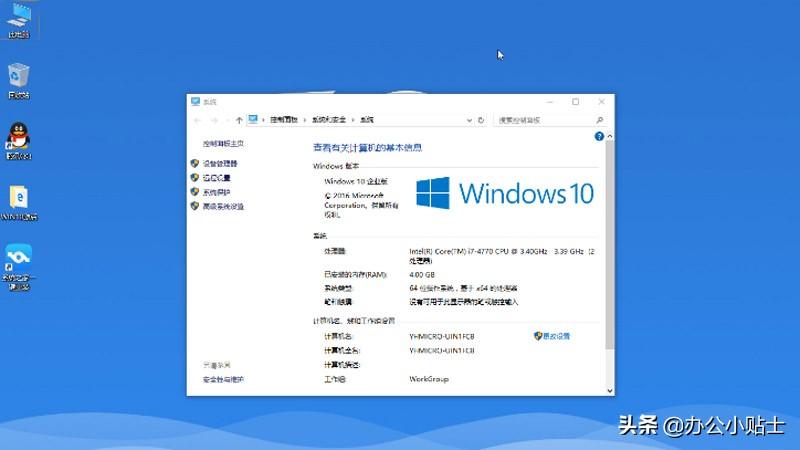800x450 pixels.
Task: Click the 2016 Microsoft Corporation copyright text
Action: [361, 205]
